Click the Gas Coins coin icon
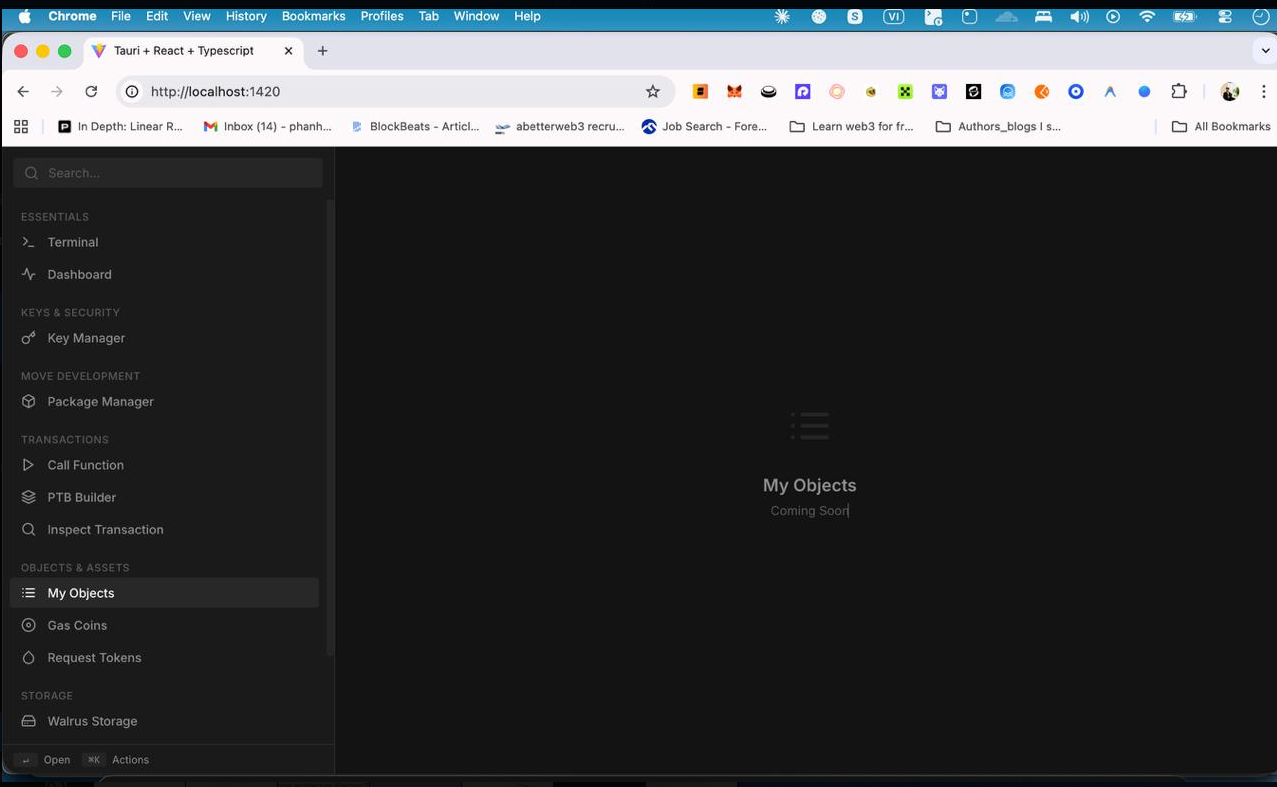Image resolution: width=1277 pixels, height=787 pixels. click(x=29, y=625)
